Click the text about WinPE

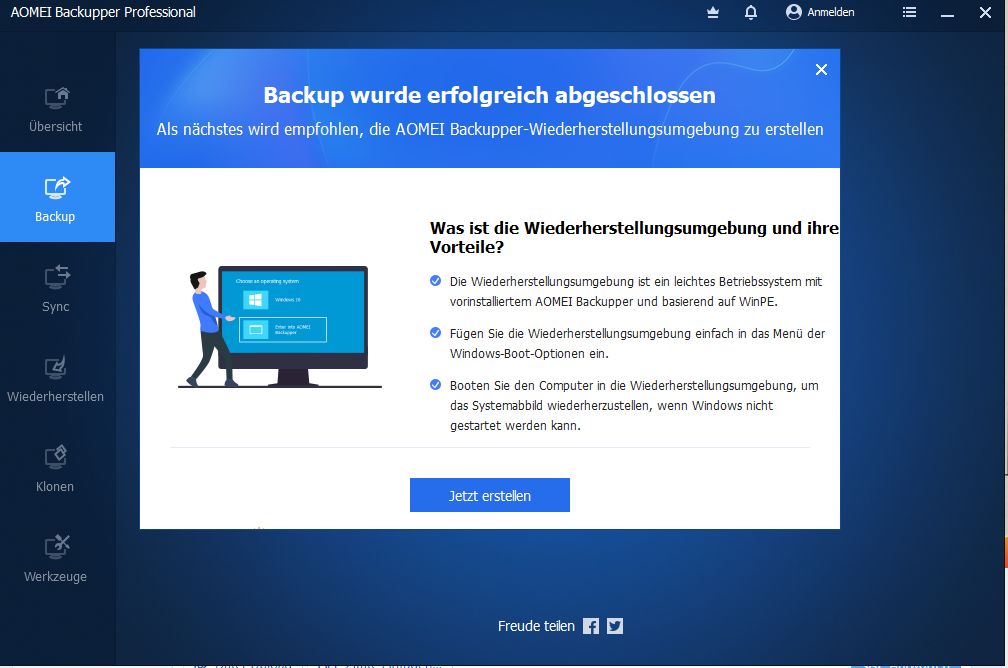(x=636, y=291)
